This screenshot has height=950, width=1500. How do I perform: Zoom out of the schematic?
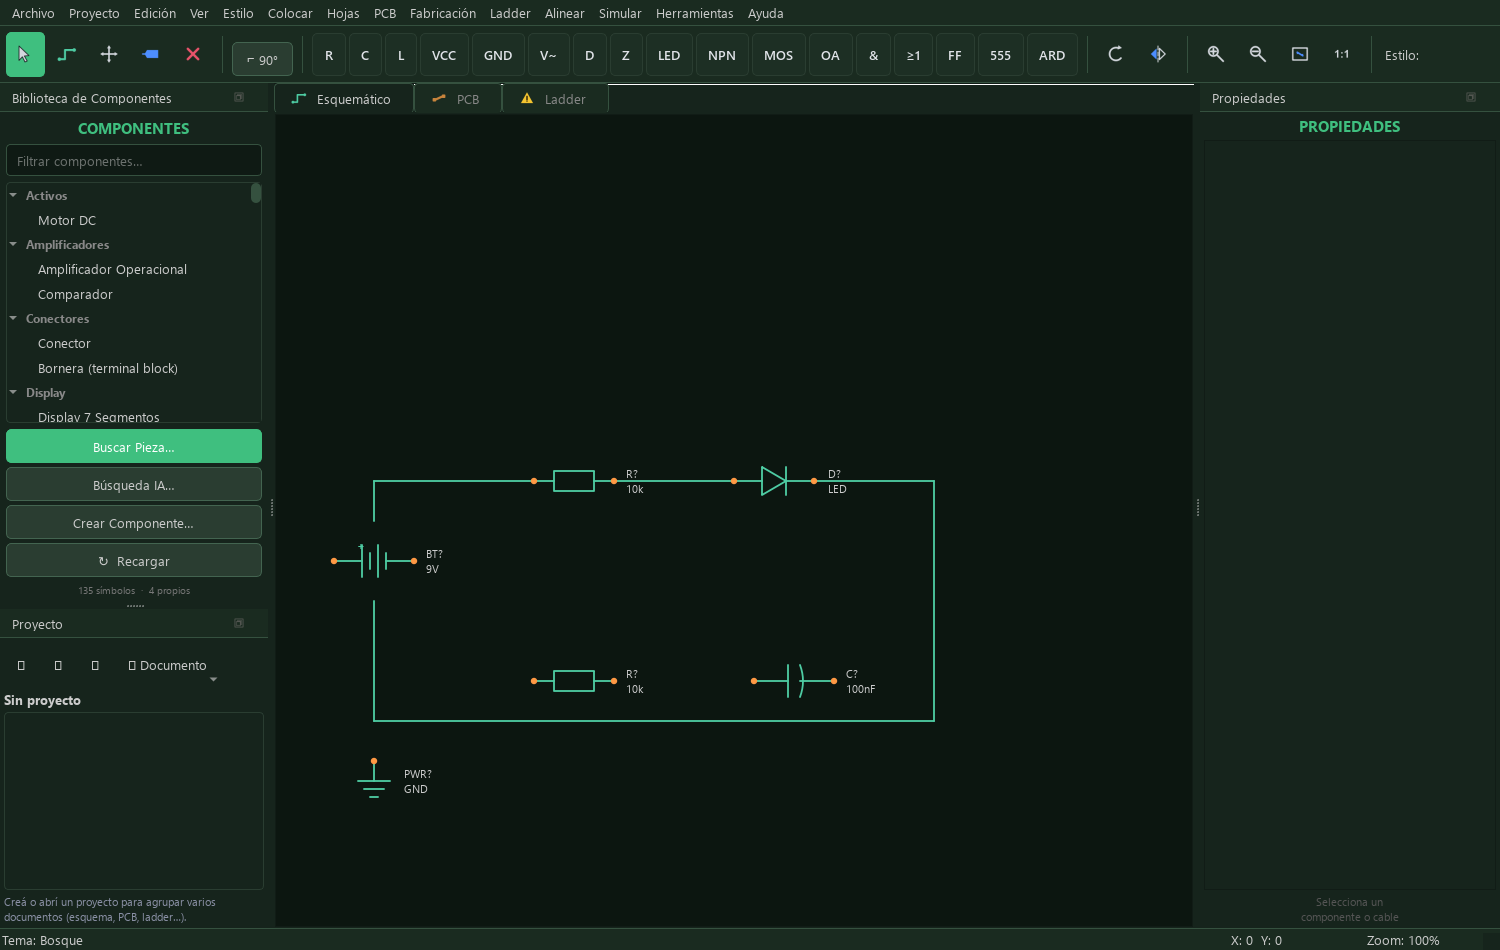coord(1258,54)
